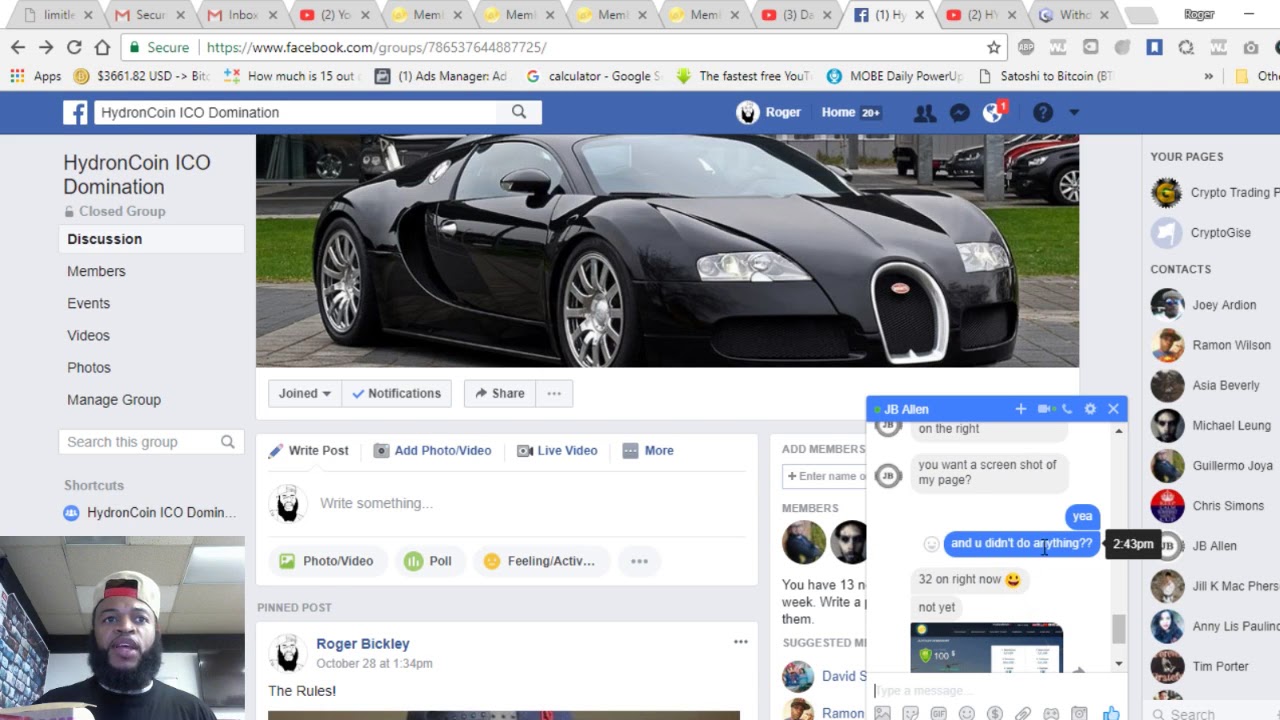Open the emoji picker in chat
Image resolution: width=1280 pixels, height=720 pixels.
point(966,713)
